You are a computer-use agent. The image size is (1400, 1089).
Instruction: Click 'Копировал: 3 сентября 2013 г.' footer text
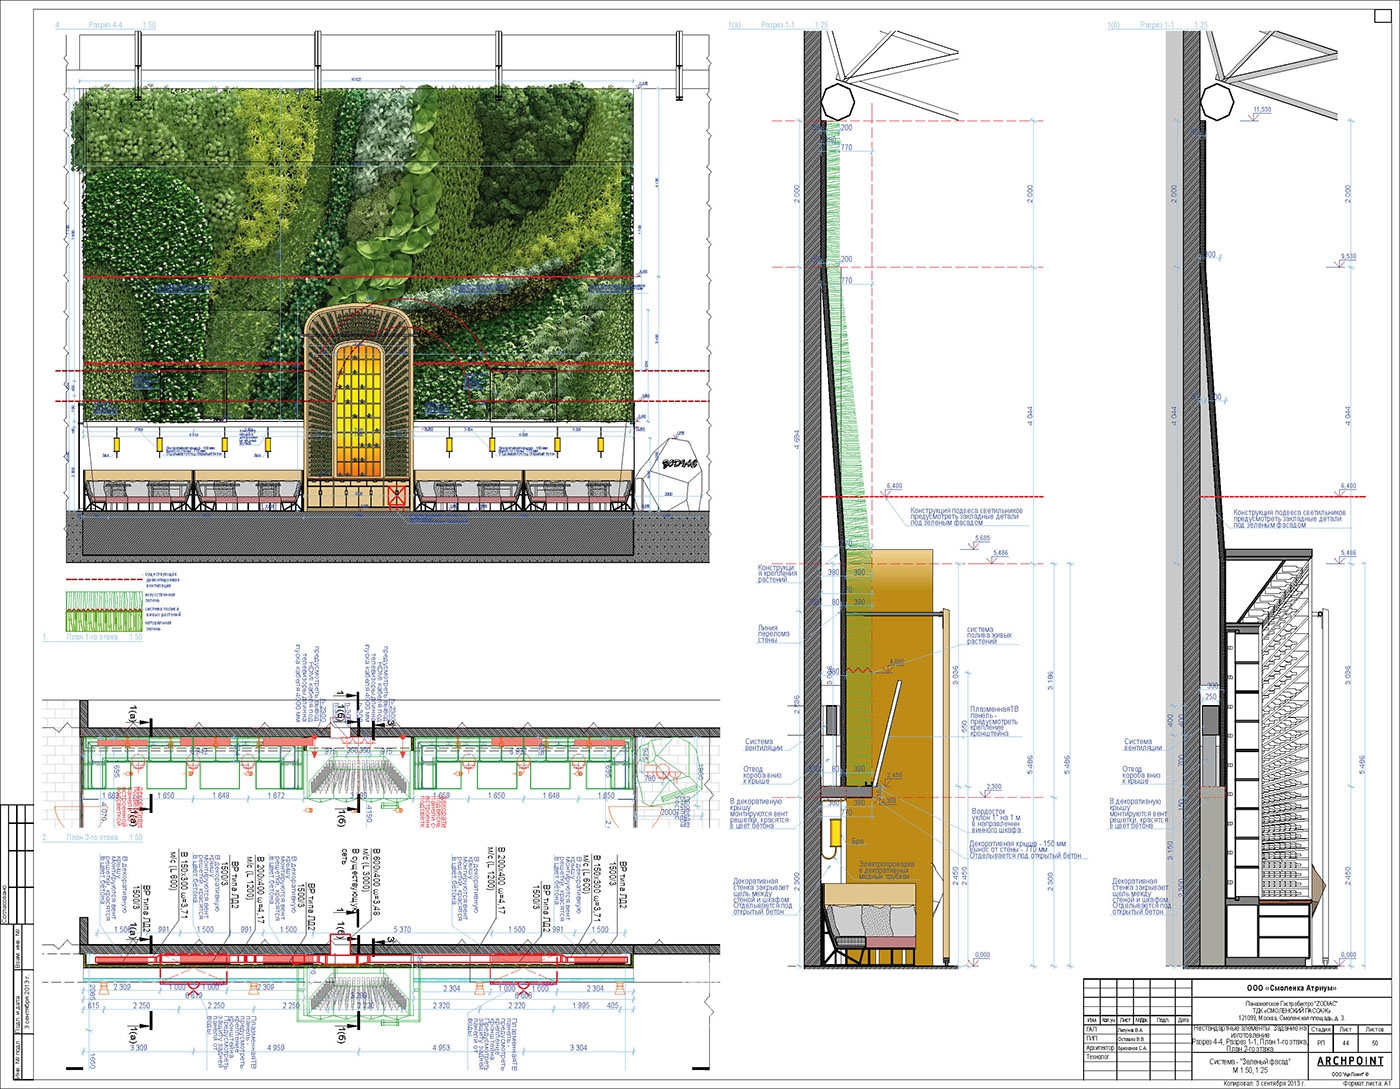point(1263,1083)
